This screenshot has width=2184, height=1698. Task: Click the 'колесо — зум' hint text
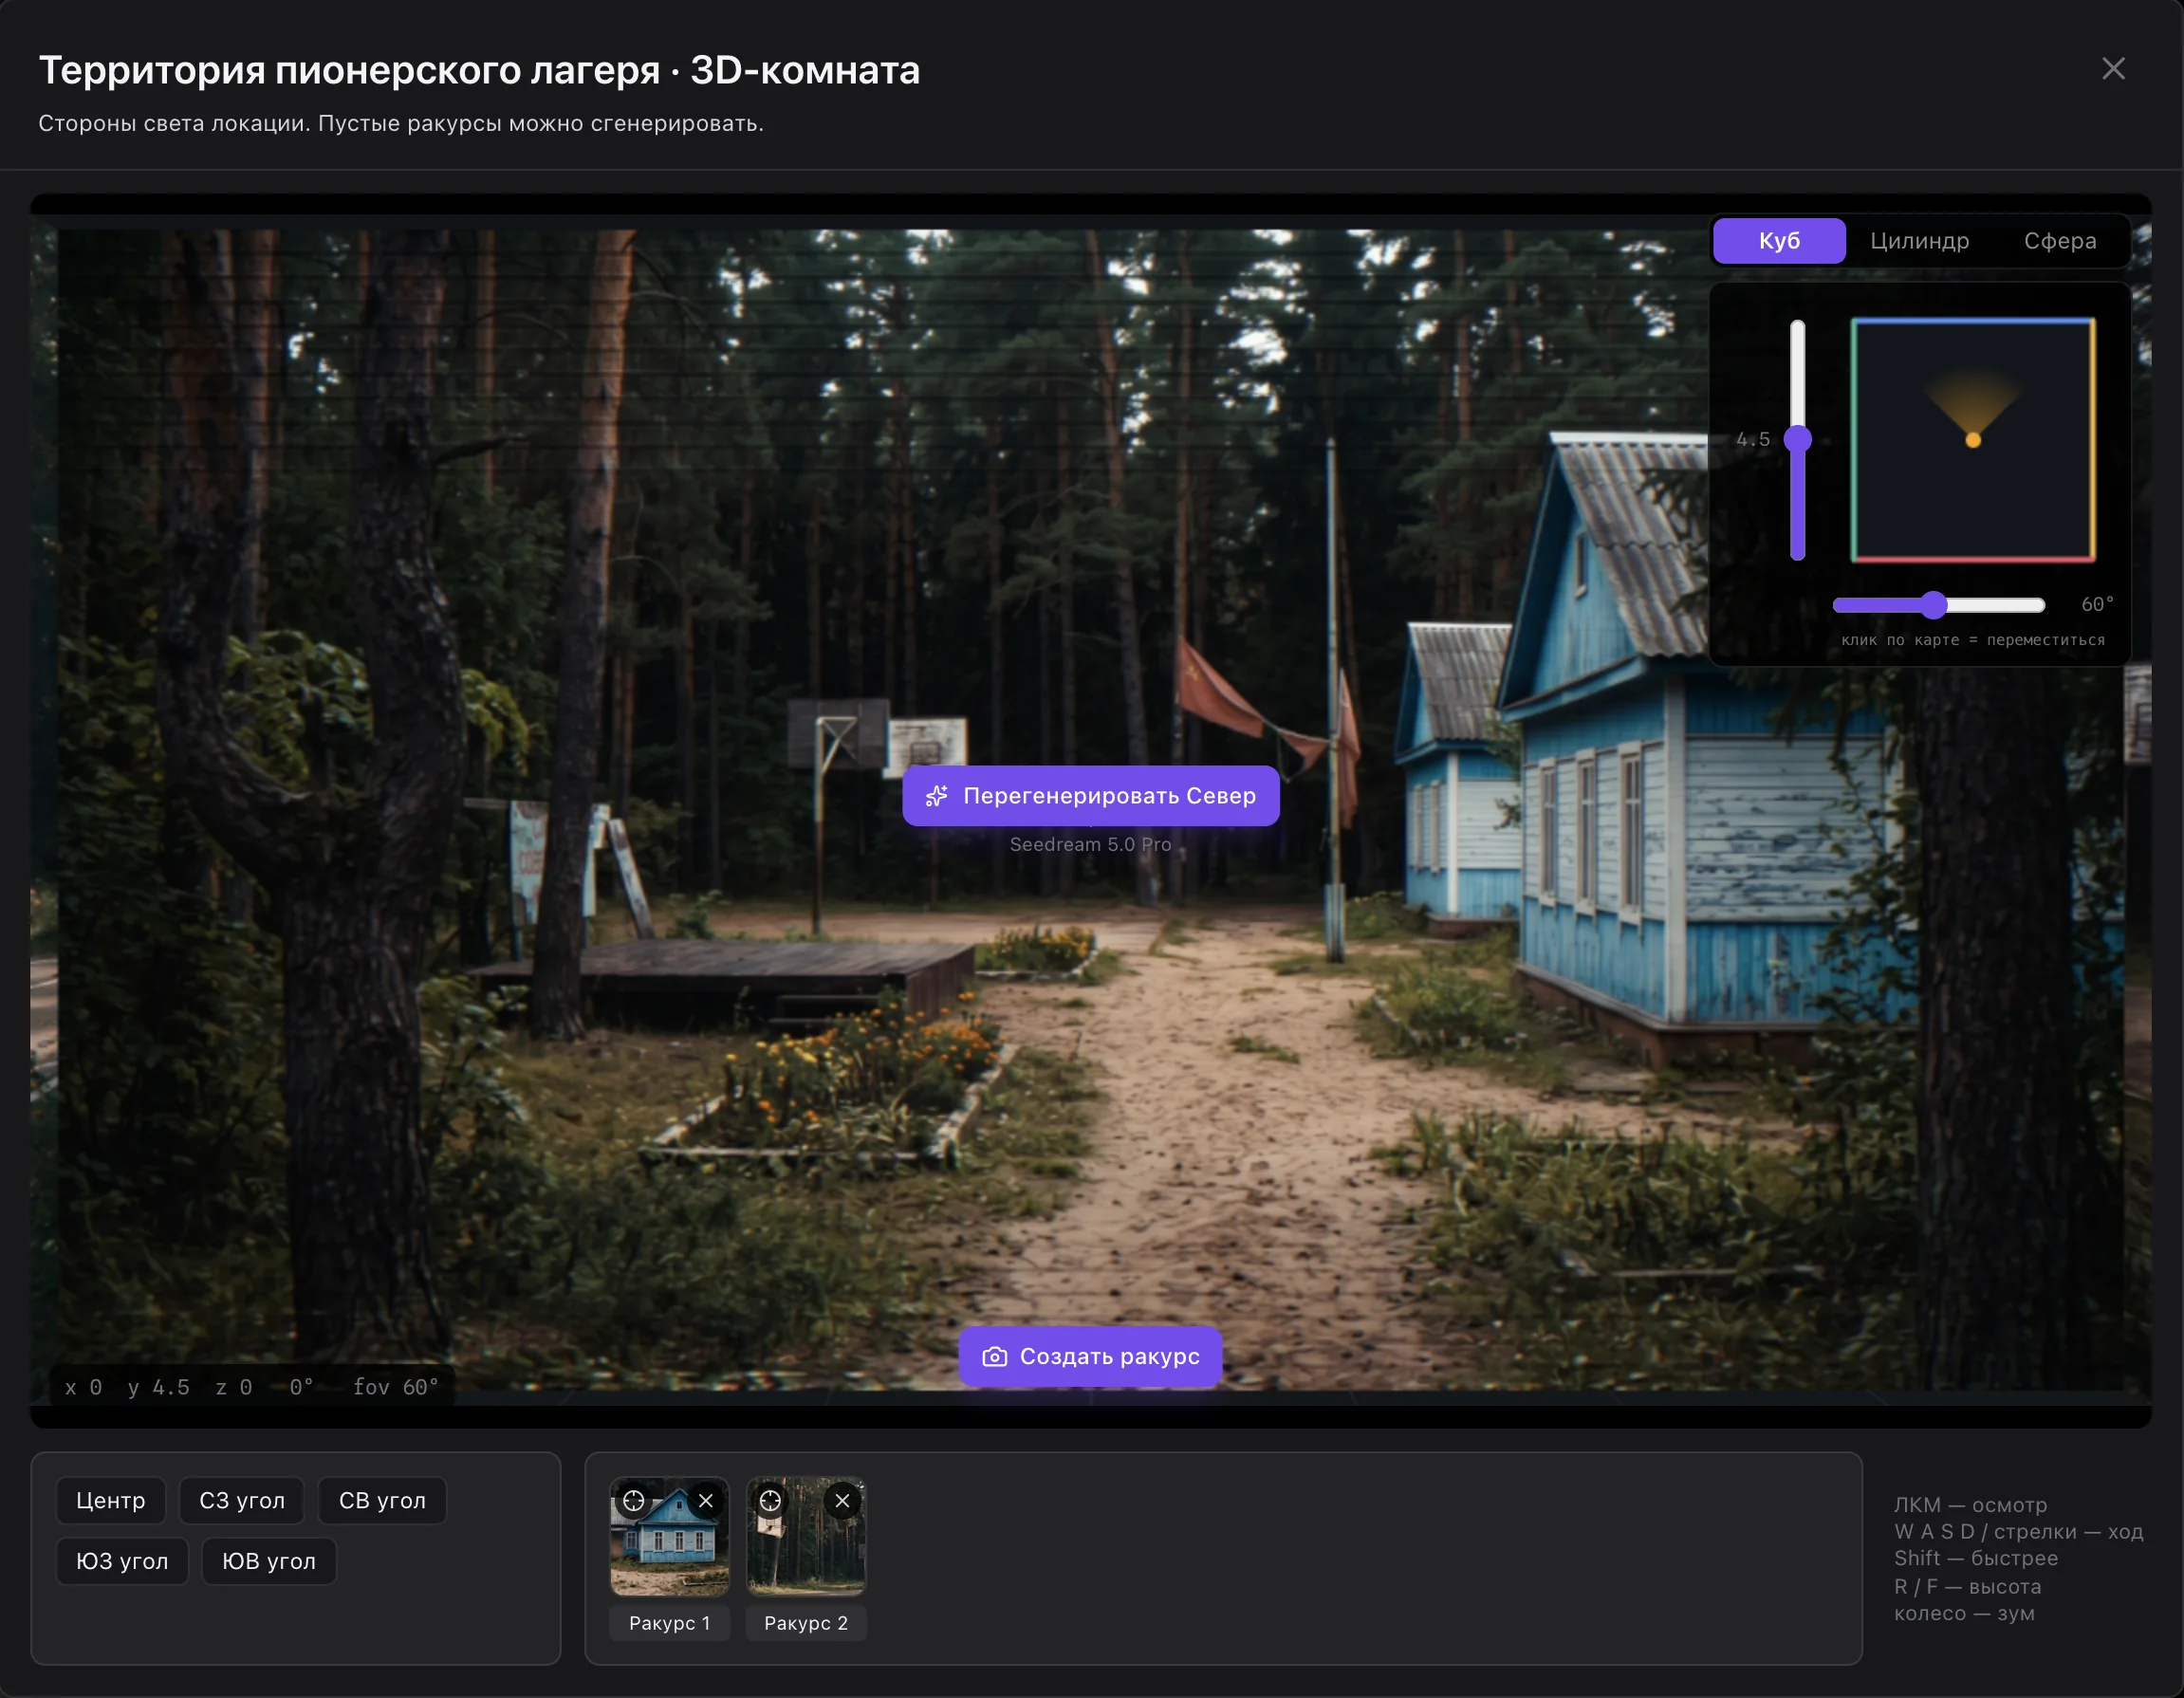click(x=1964, y=1614)
